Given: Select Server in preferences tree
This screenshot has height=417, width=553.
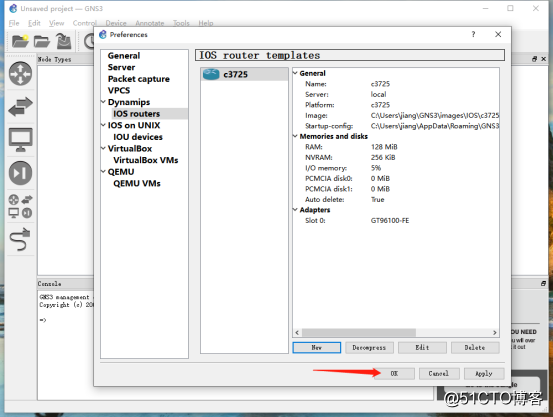Looking at the screenshot, I should pyautogui.click(x=121, y=67).
